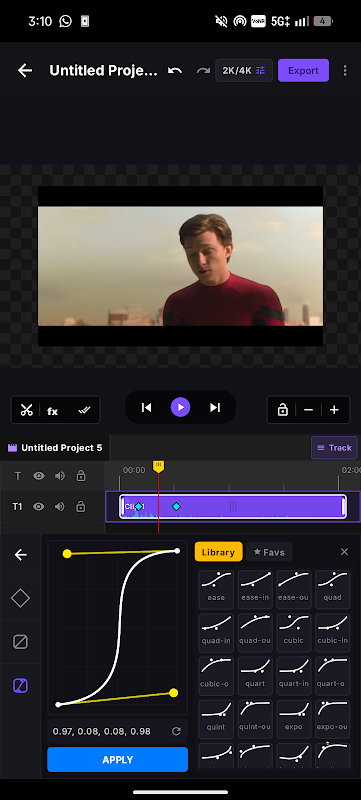Viewport: 361px width, 800px height.
Task: Choose the quint curve preset
Action: pos(216,719)
